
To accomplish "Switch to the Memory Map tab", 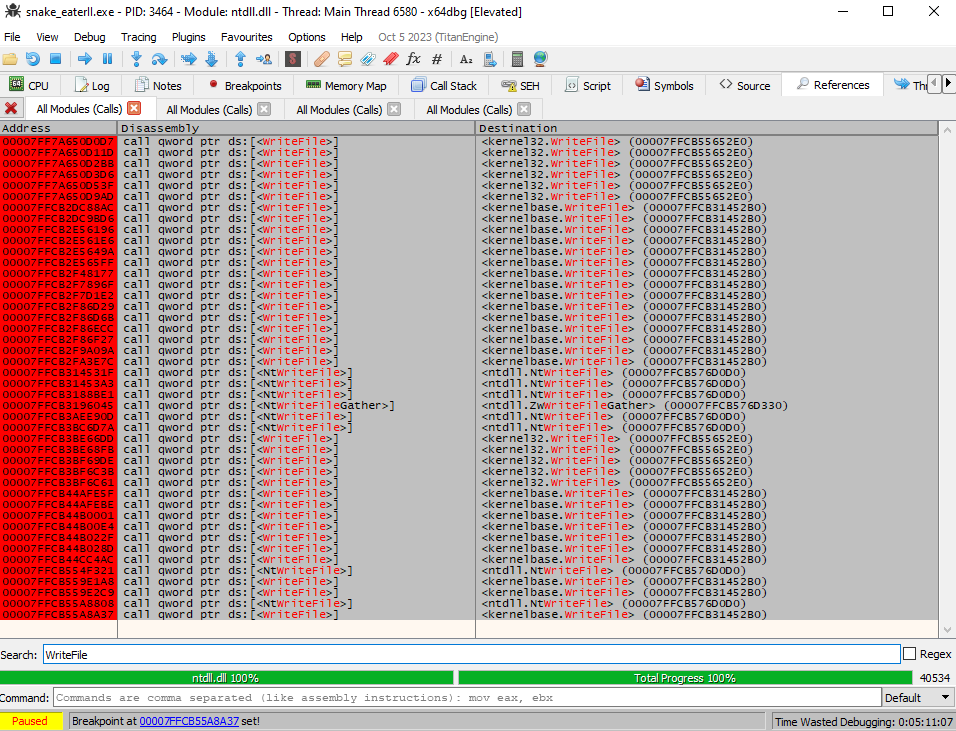I will [x=346, y=85].
